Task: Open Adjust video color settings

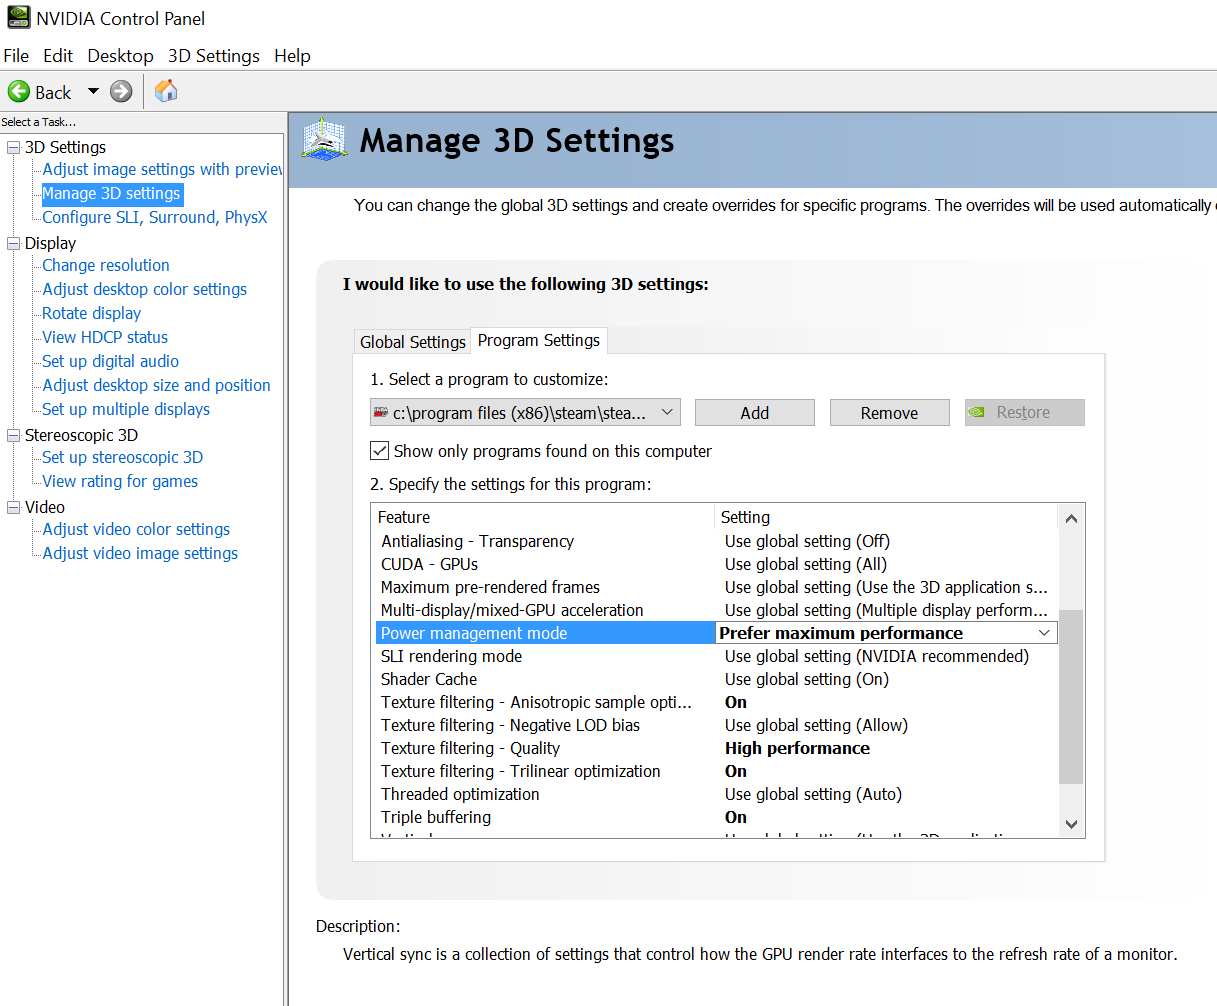Action: pyautogui.click(x=136, y=529)
